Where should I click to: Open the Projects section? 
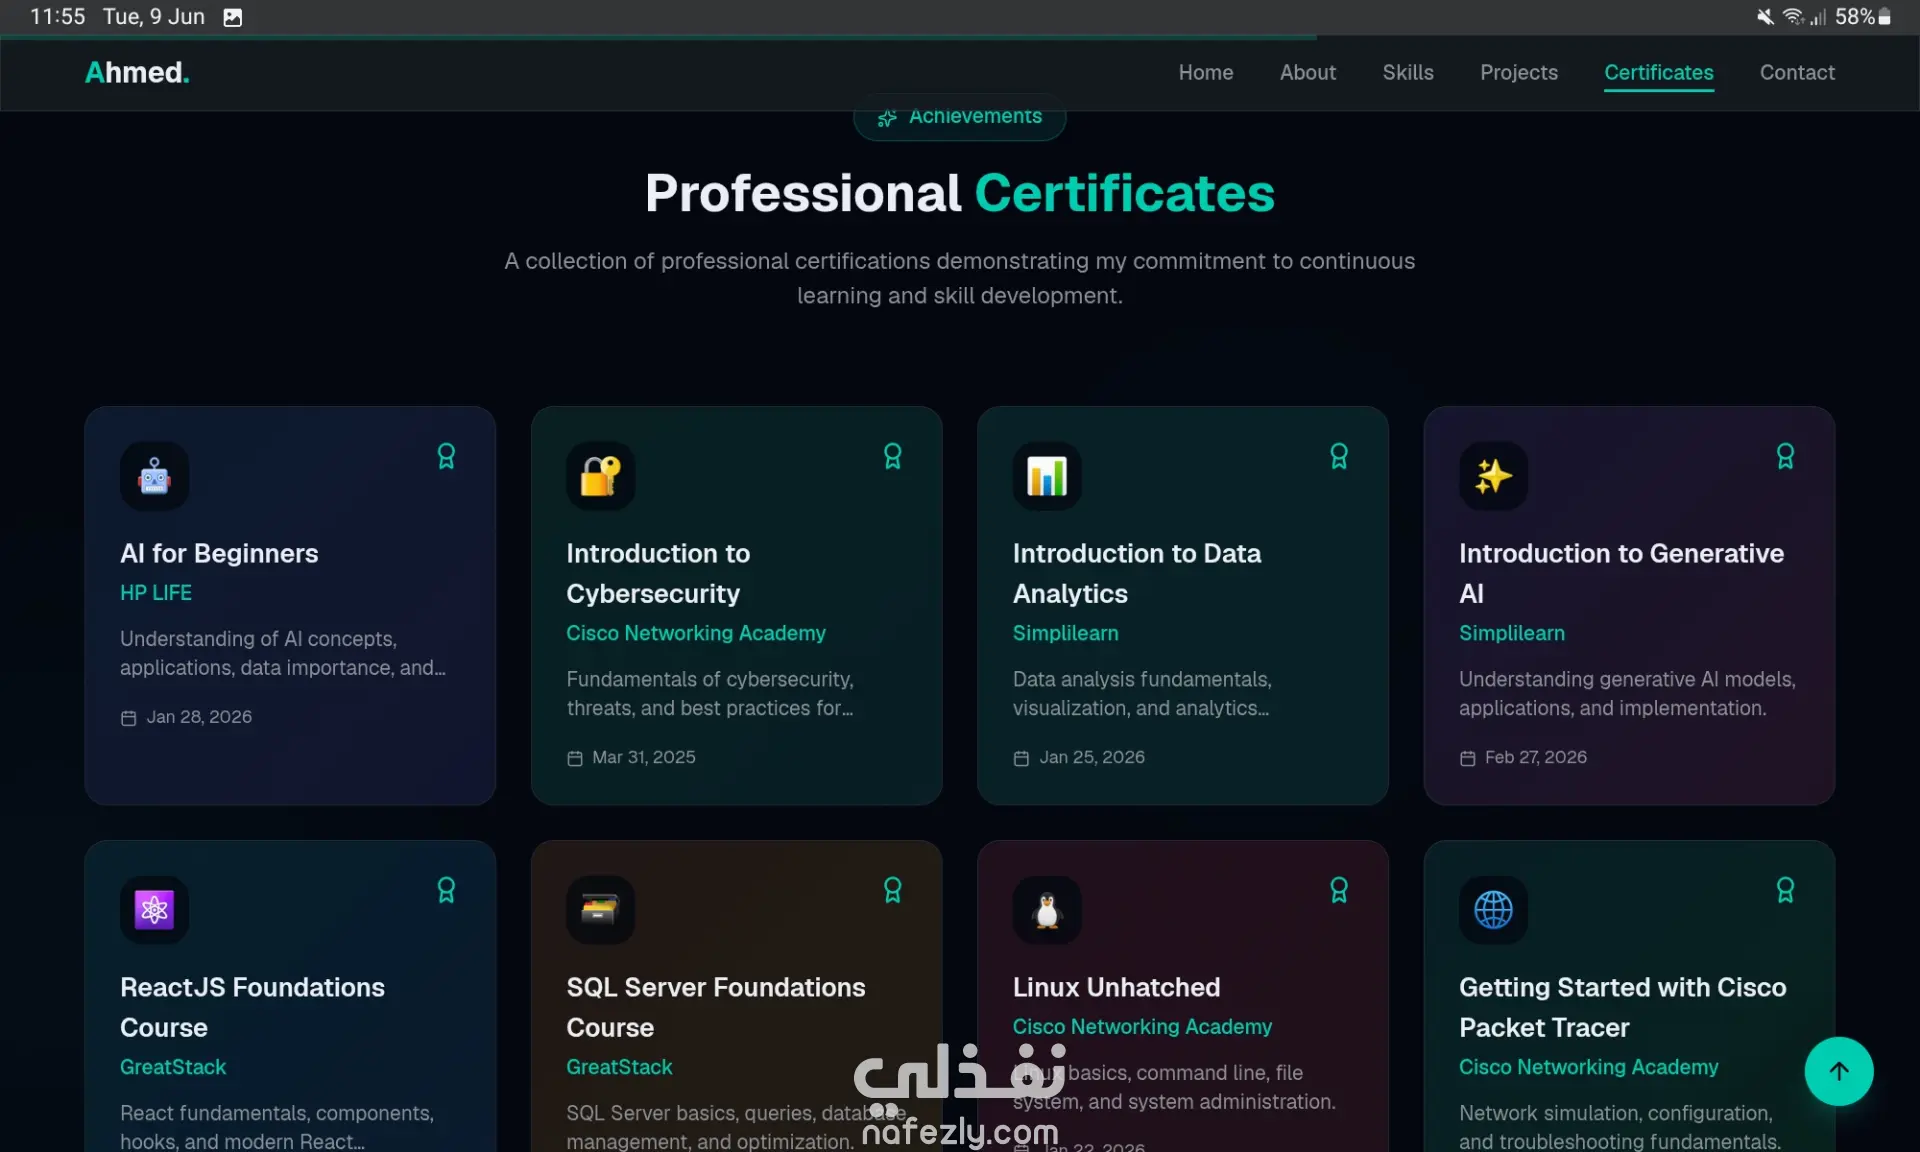coord(1518,73)
